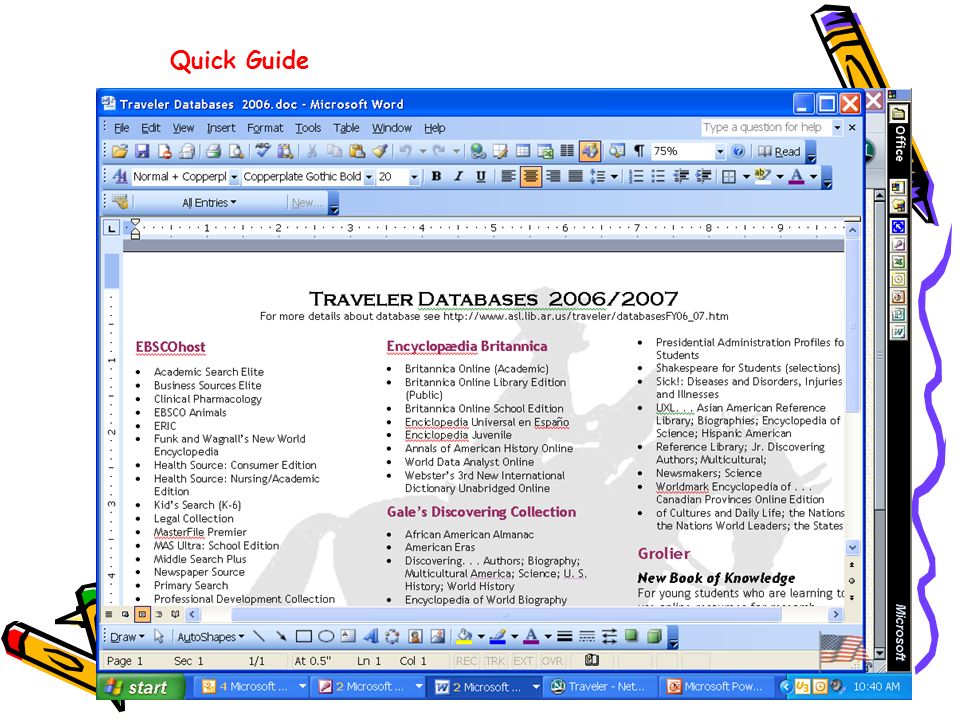Toggle Bold formatting
Screen dimensions: 960x720
437,177
